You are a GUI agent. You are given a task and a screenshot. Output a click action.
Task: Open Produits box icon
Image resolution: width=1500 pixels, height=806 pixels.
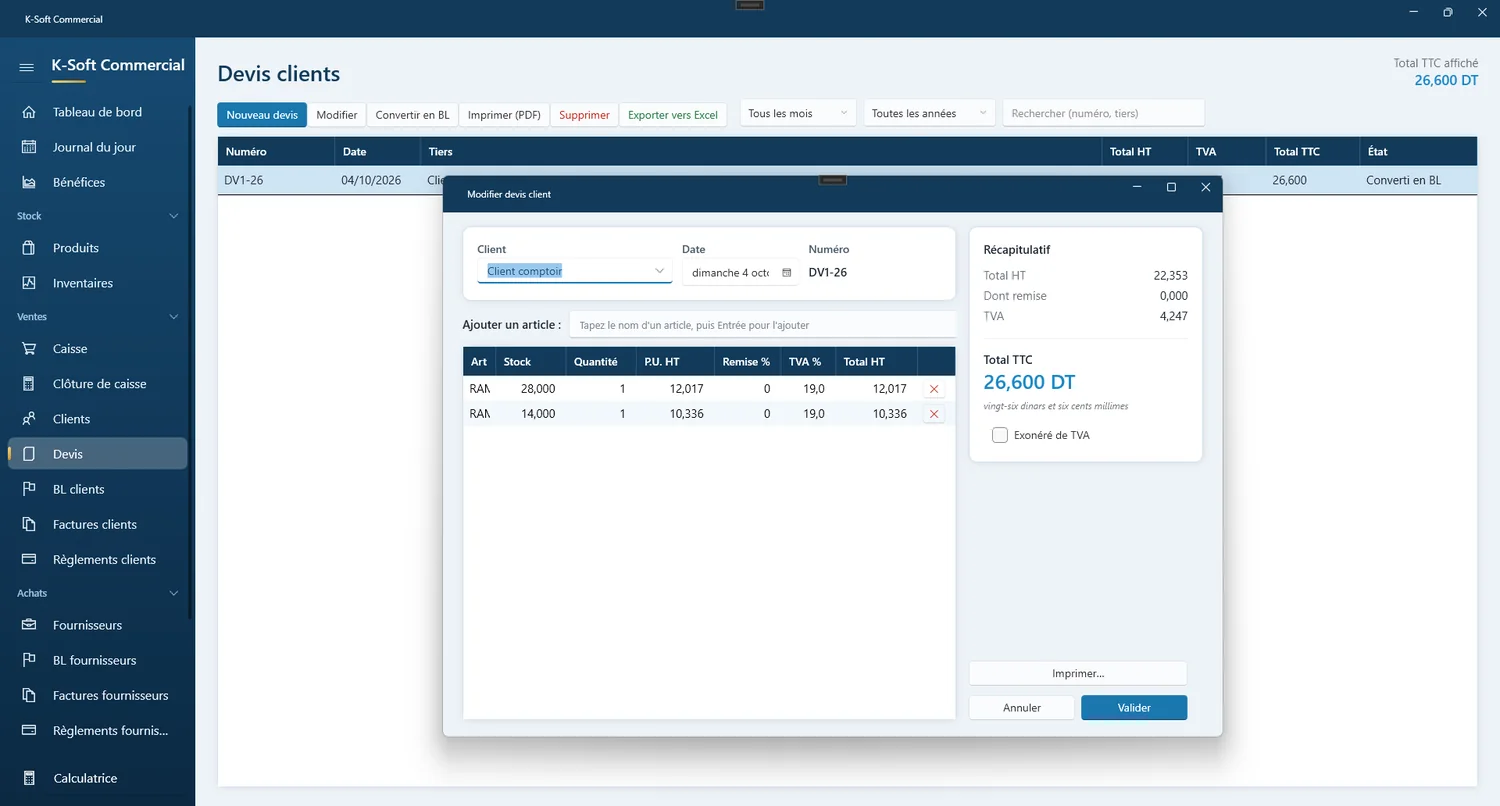click(29, 248)
